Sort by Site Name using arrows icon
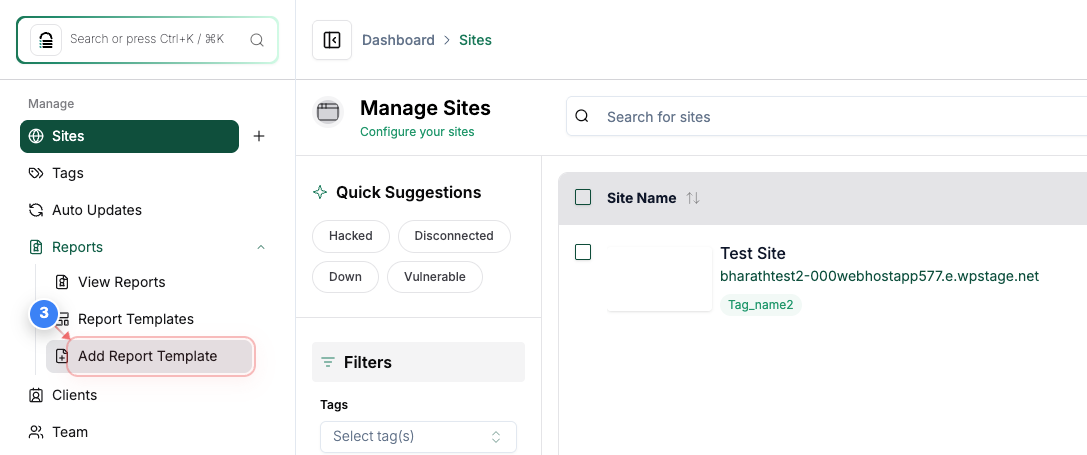Screen dimensions: 1087x455 (693, 198)
